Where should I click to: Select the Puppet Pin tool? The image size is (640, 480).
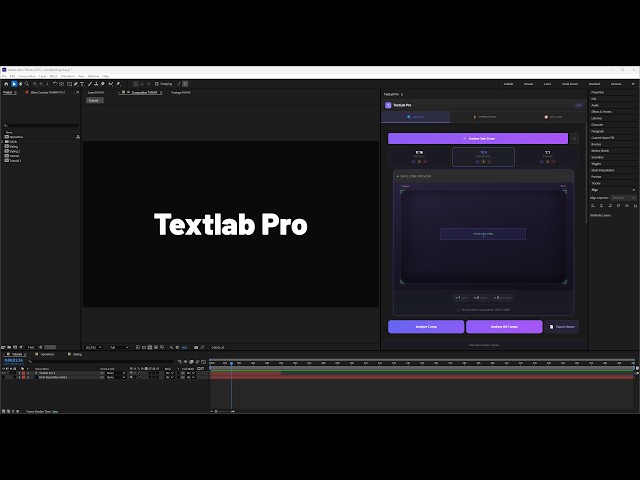[118, 84]
